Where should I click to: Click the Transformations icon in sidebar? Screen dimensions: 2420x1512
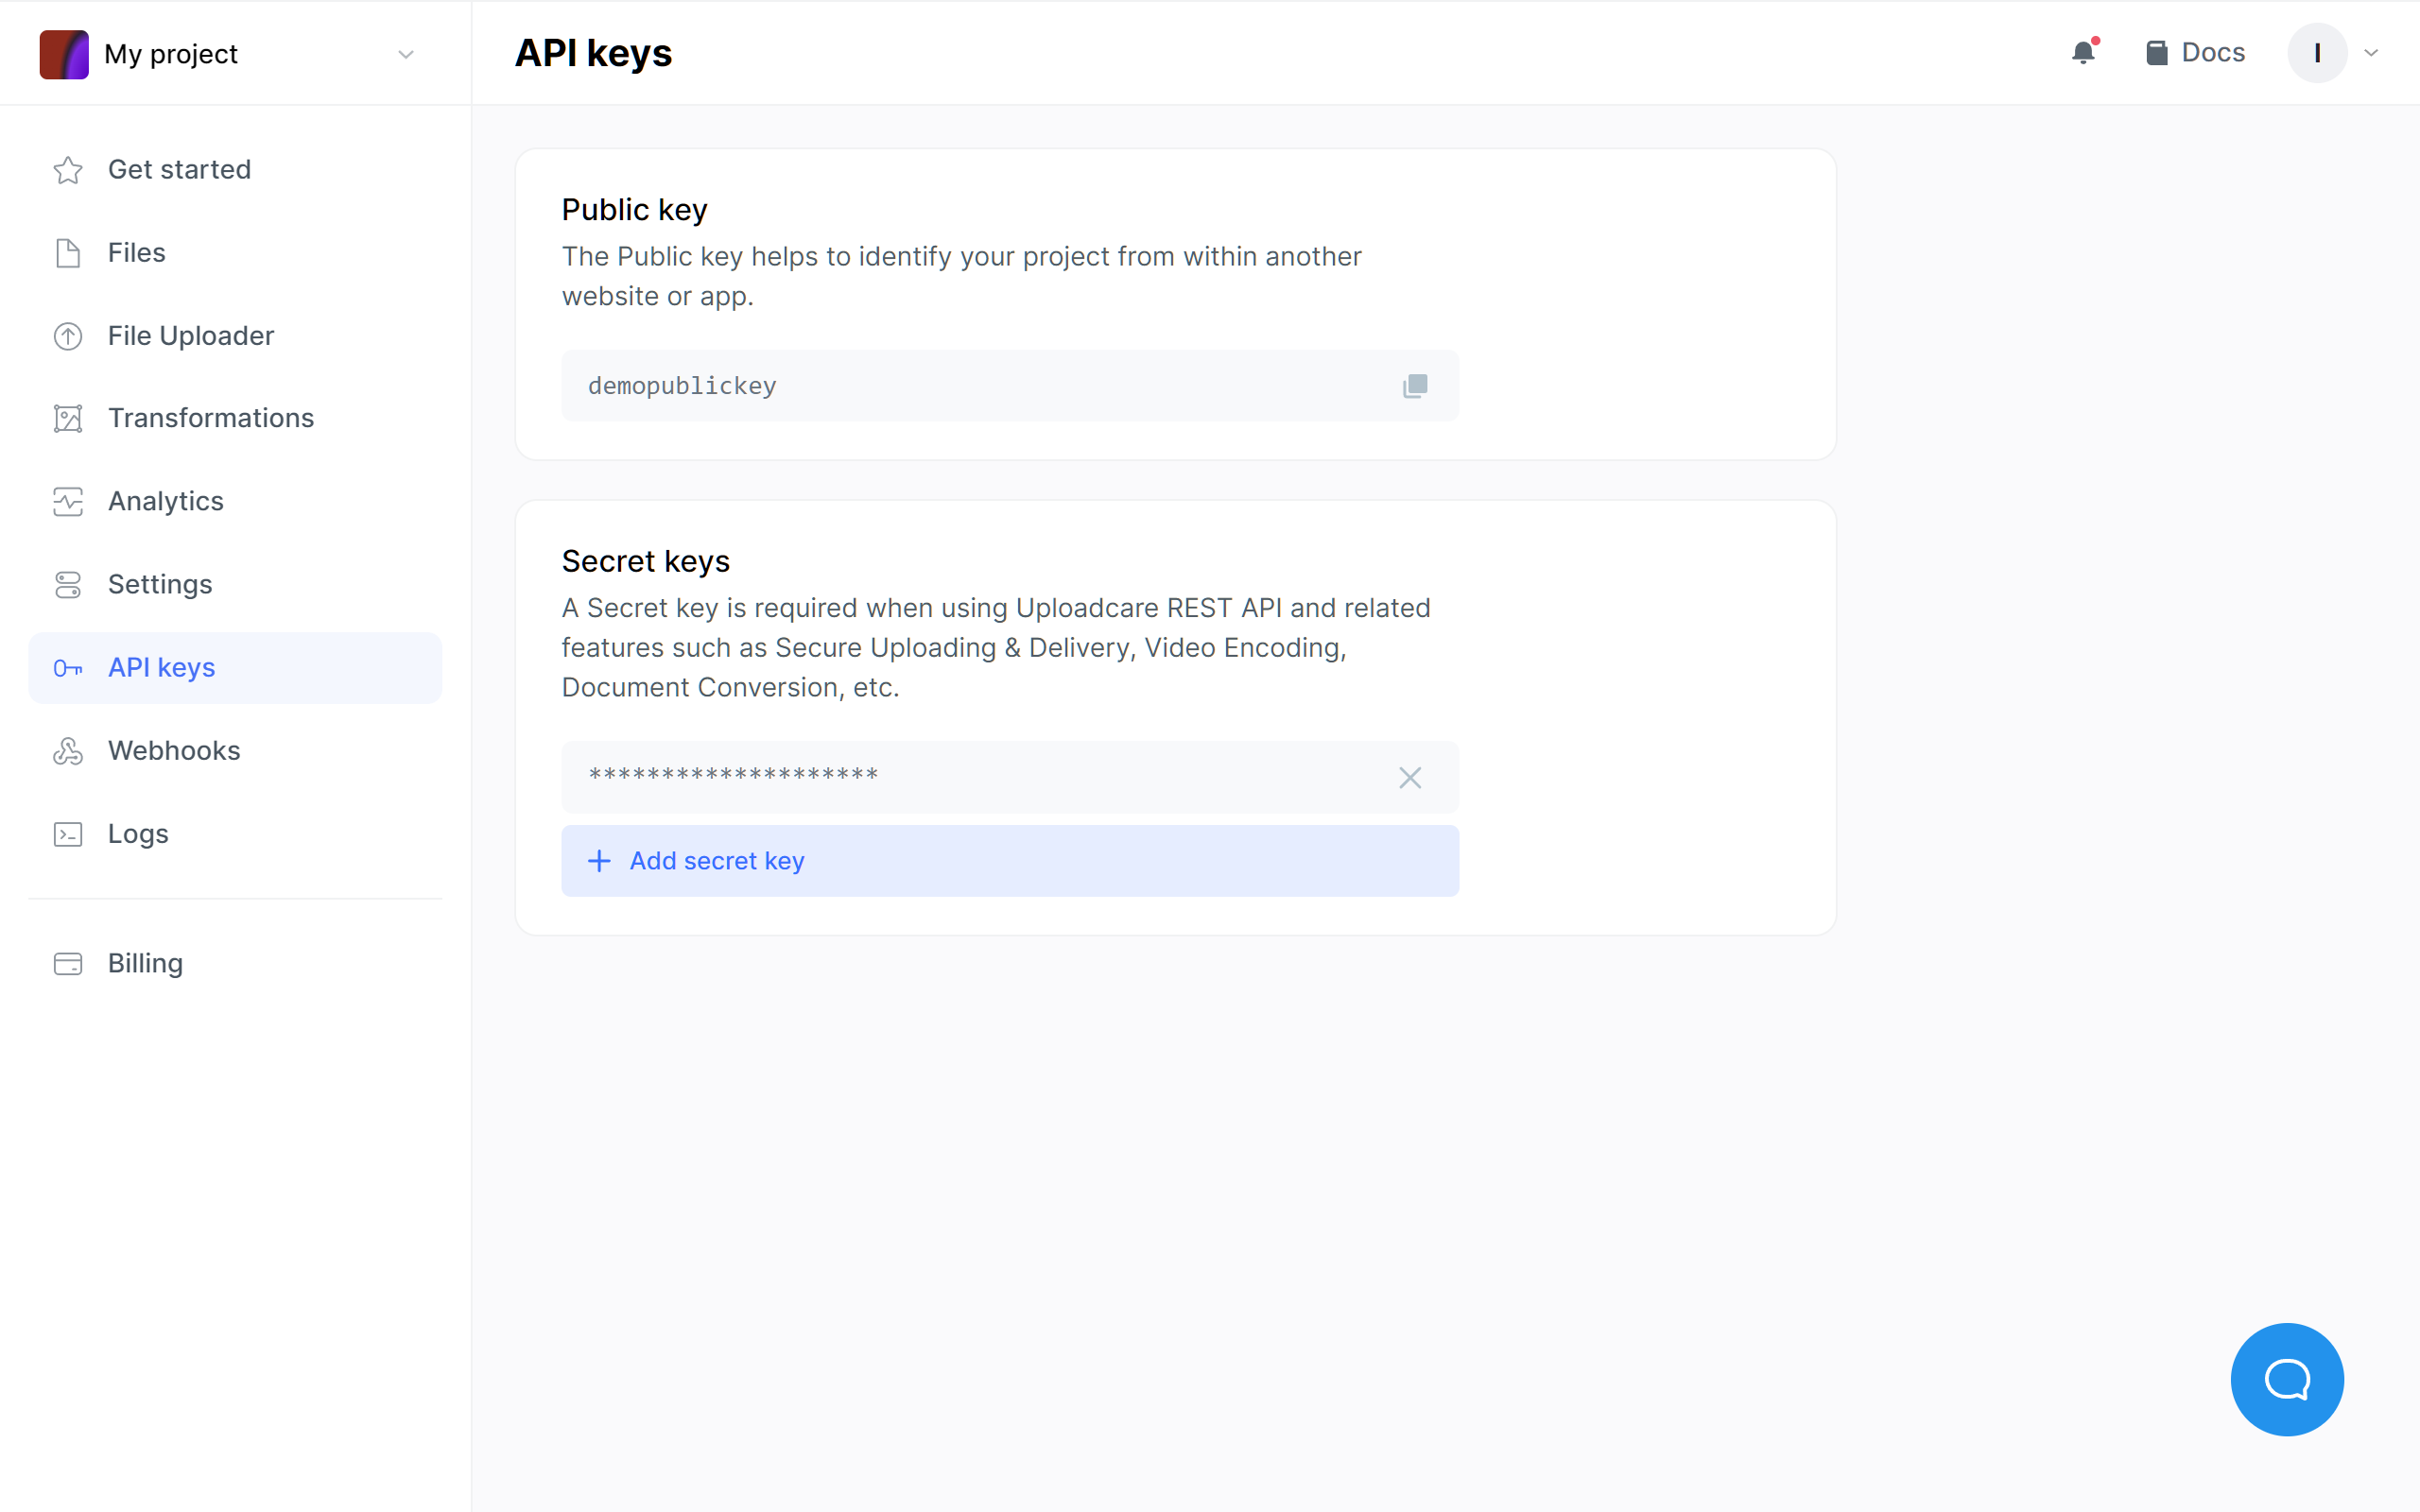click(66, 418)
